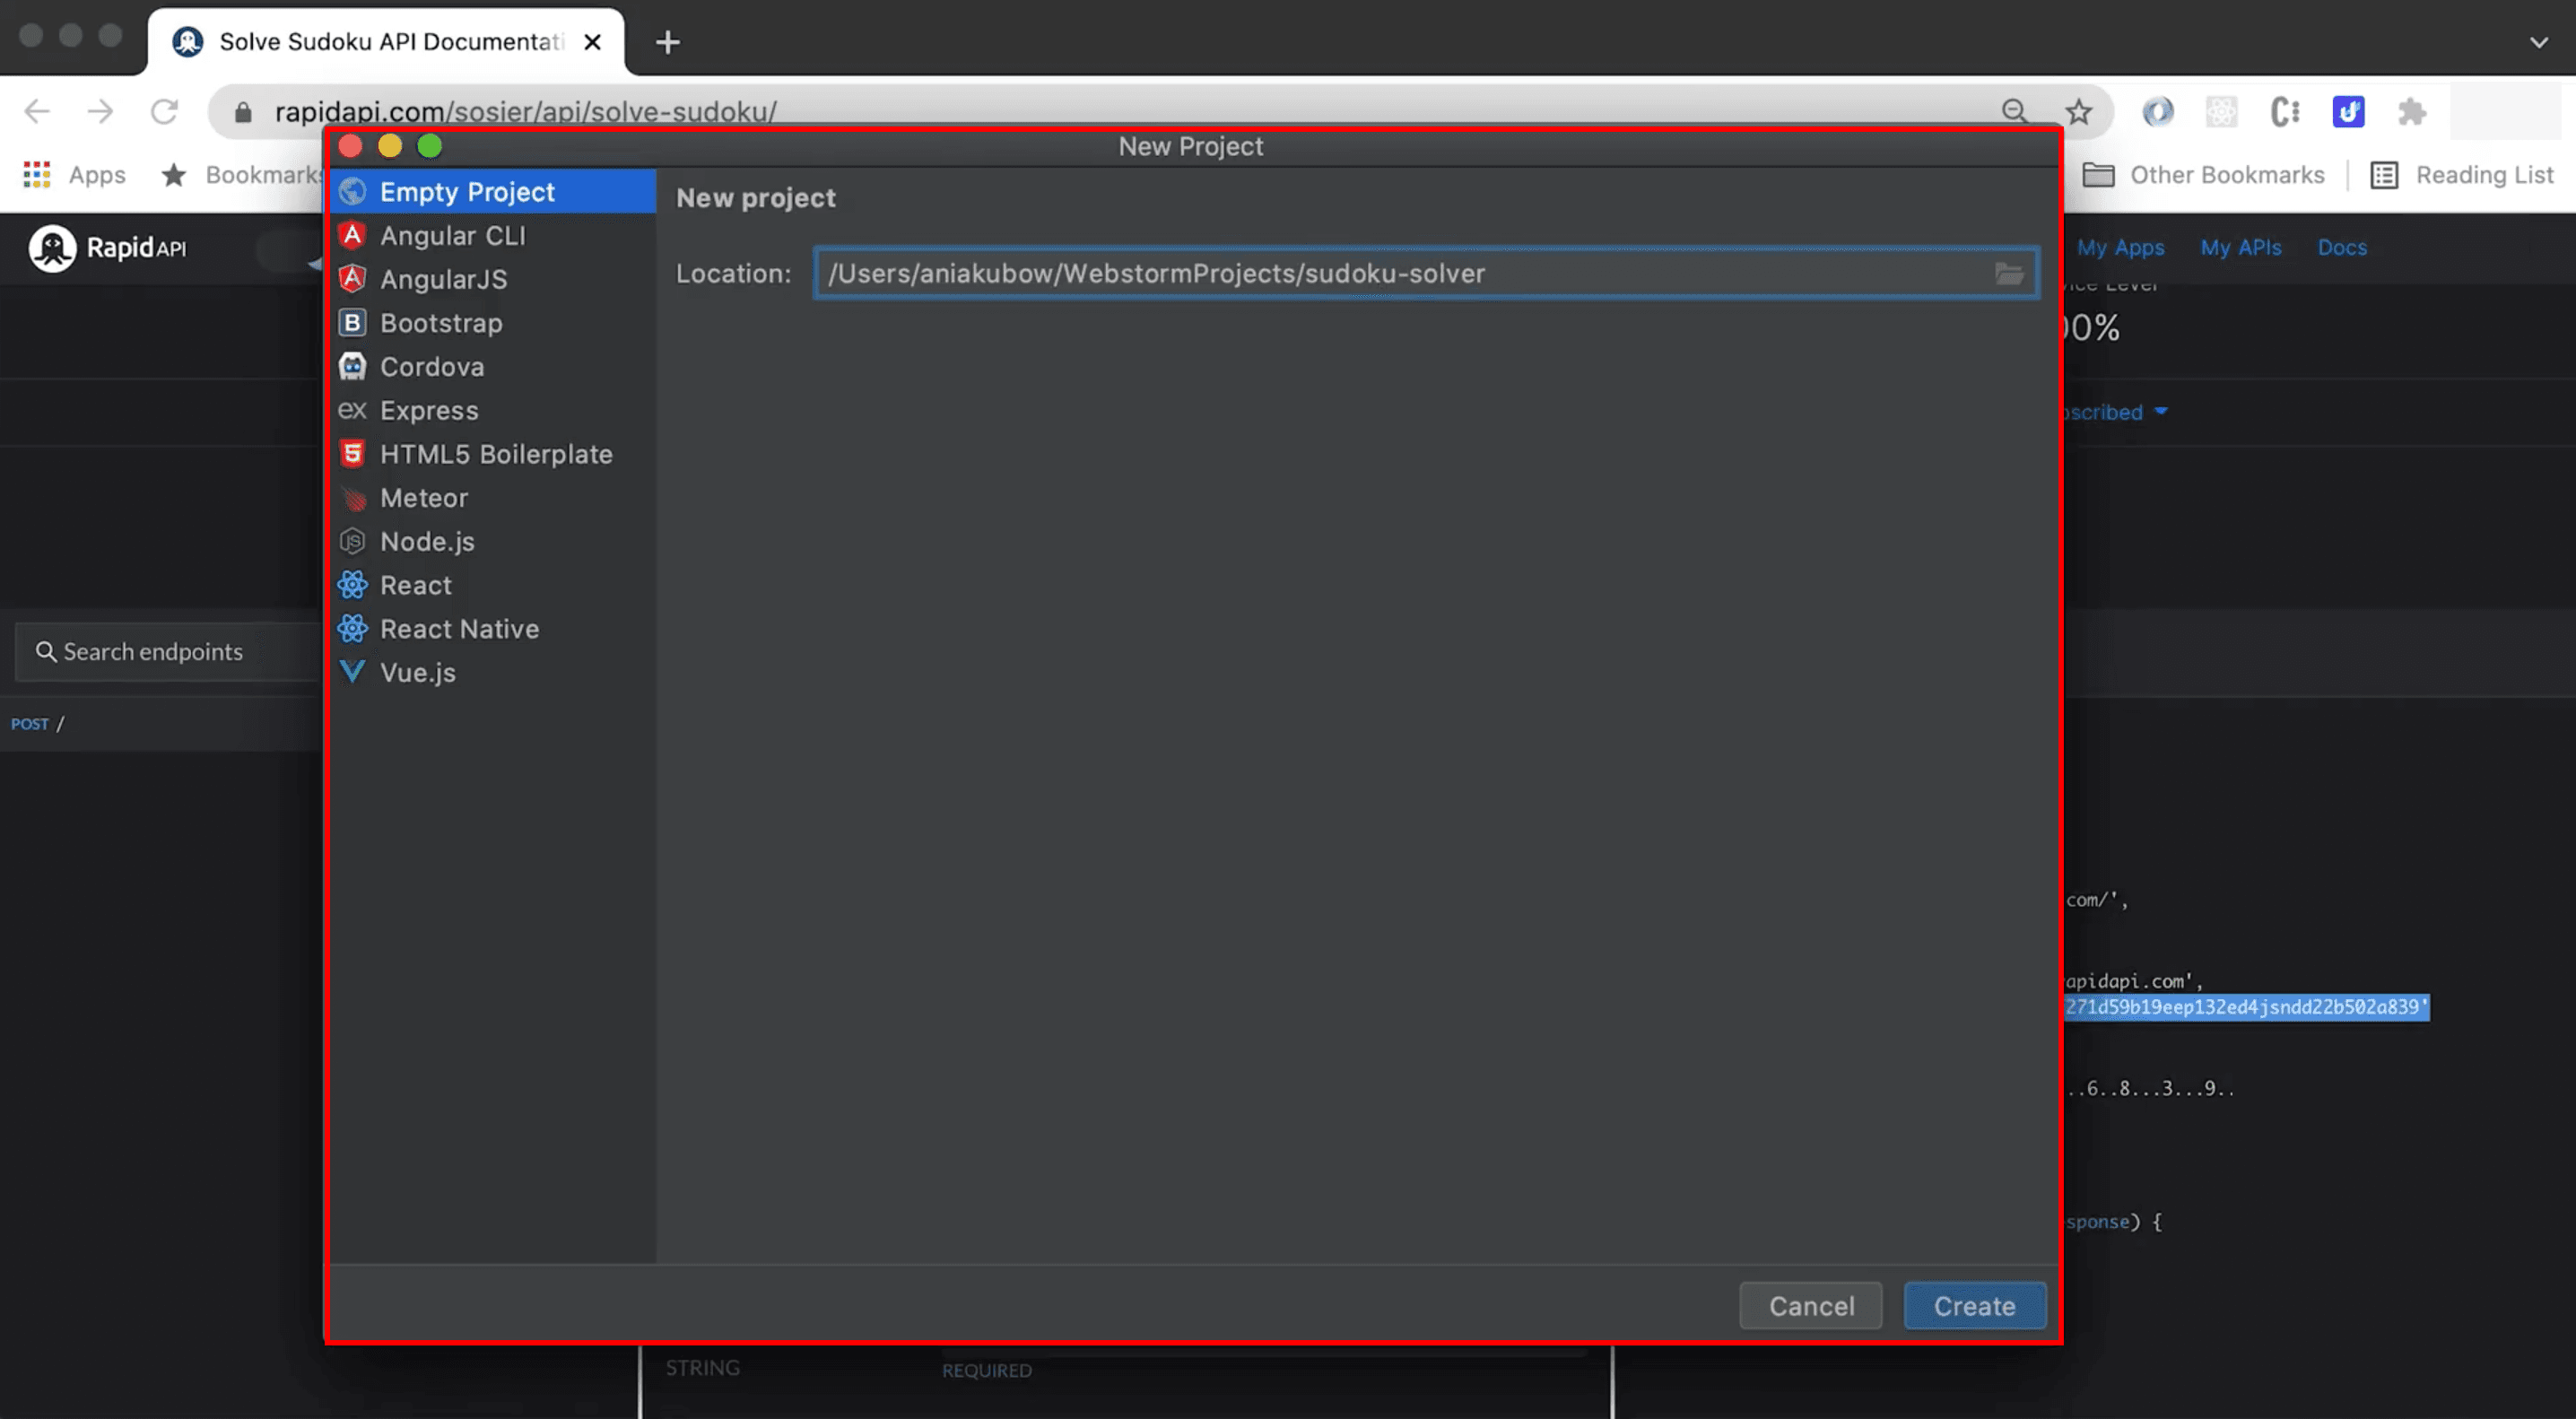The height and width of the screenshot is (1419, 2576).
Task: Close the Solve Sudoku browser tab
Action: tap(592, 42)
